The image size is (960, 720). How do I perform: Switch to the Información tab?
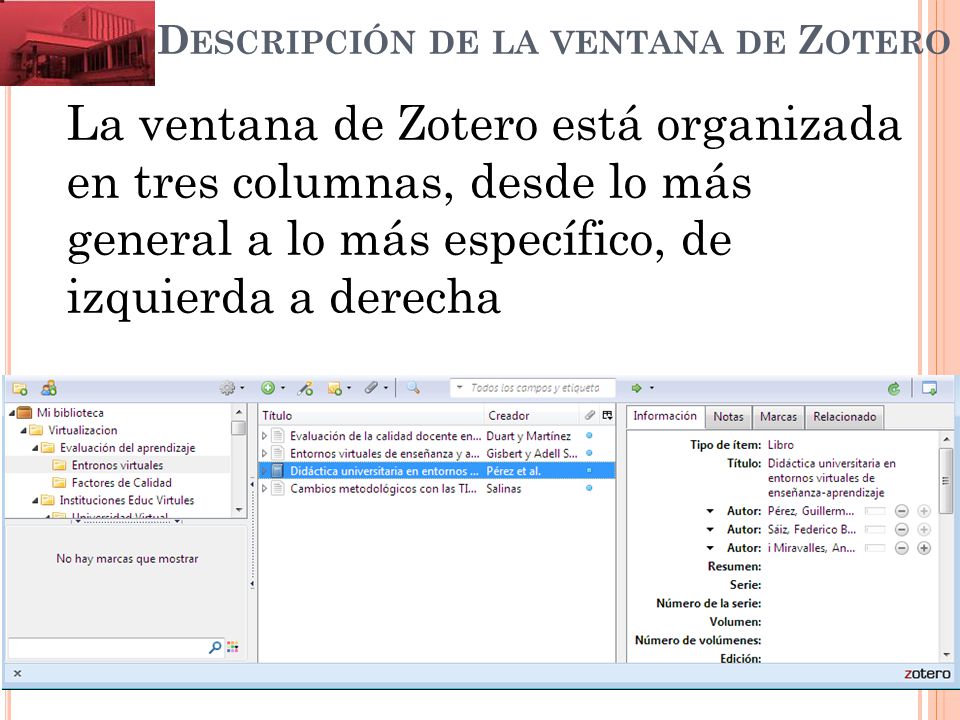[665, 416]
